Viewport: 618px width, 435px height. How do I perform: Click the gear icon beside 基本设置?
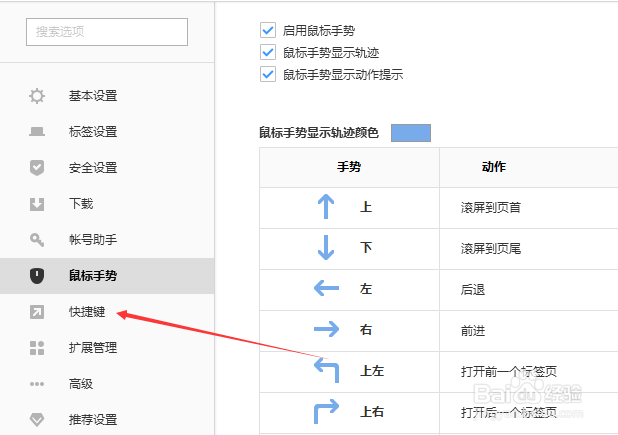[37, 96]
